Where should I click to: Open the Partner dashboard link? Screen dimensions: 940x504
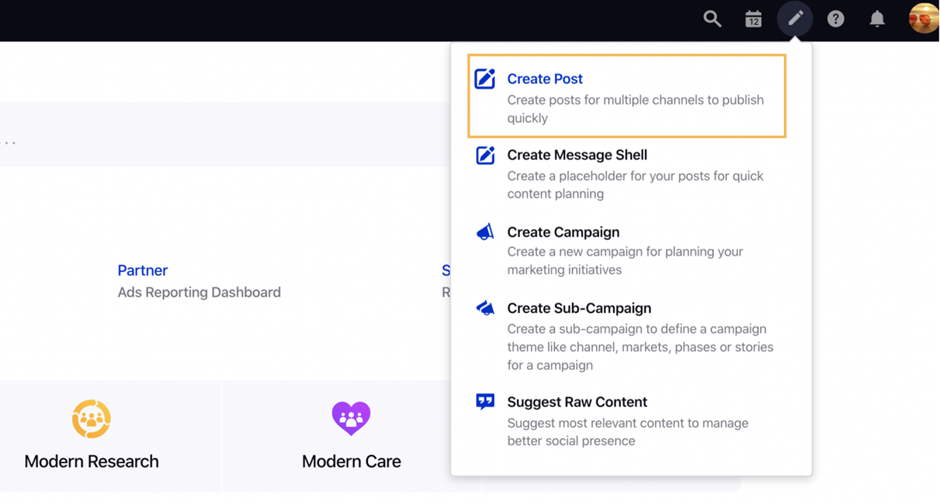tap(143, 270)
